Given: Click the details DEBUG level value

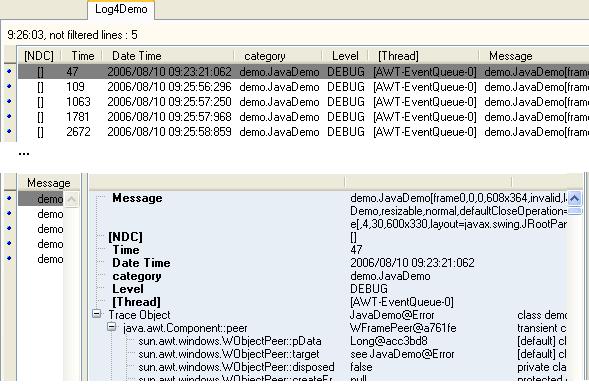Looking at the screenshot, I should (369, 289).
